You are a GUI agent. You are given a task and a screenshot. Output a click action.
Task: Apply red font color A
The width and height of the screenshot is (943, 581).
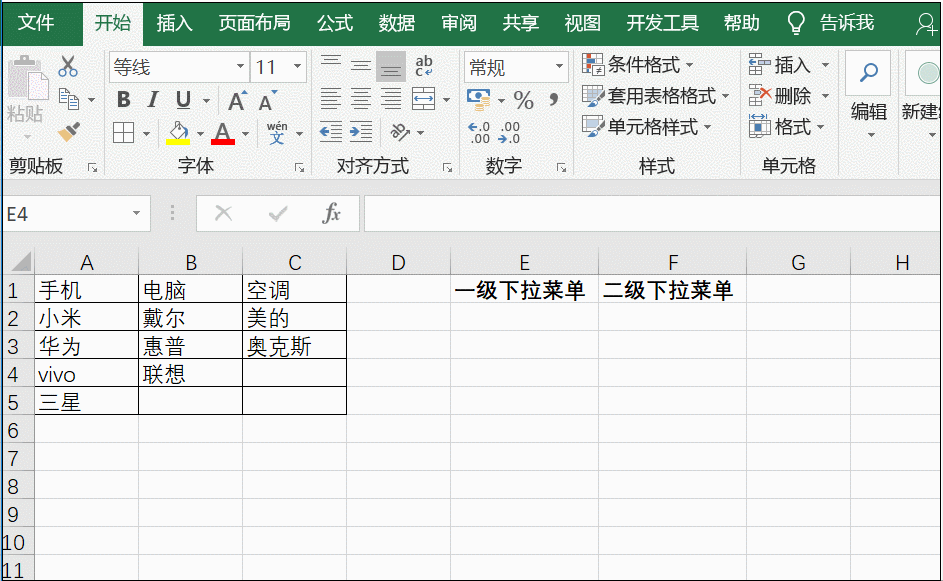(223, 133)
